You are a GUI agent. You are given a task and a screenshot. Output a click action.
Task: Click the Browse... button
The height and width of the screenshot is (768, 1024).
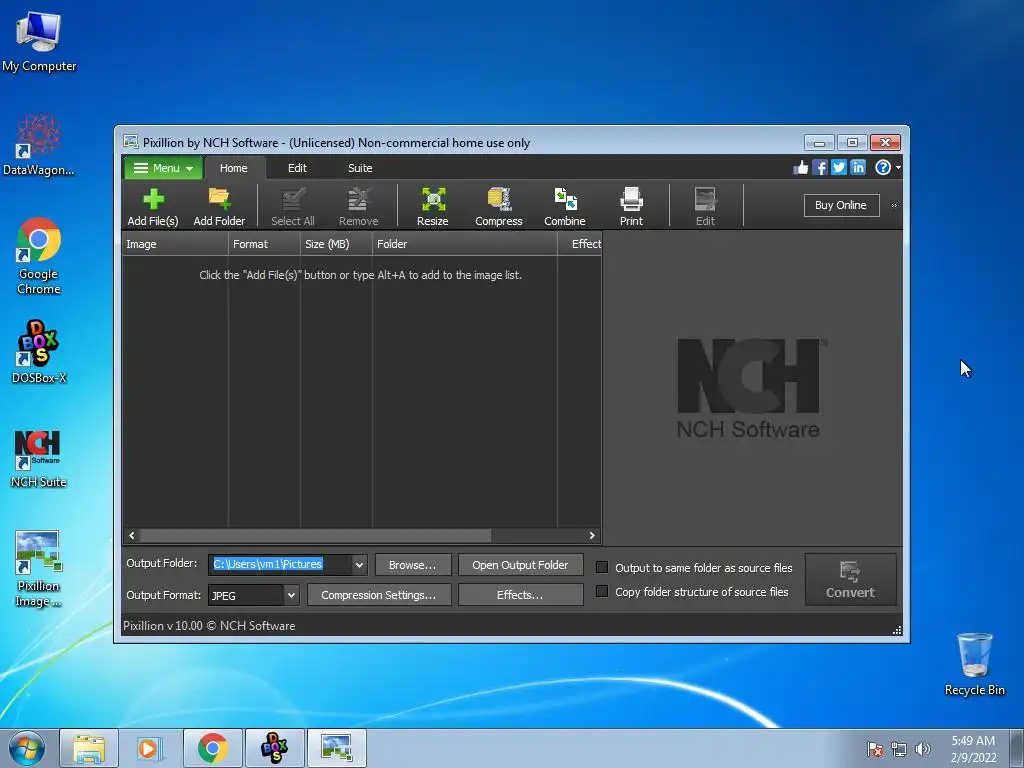tap(413, 565)
